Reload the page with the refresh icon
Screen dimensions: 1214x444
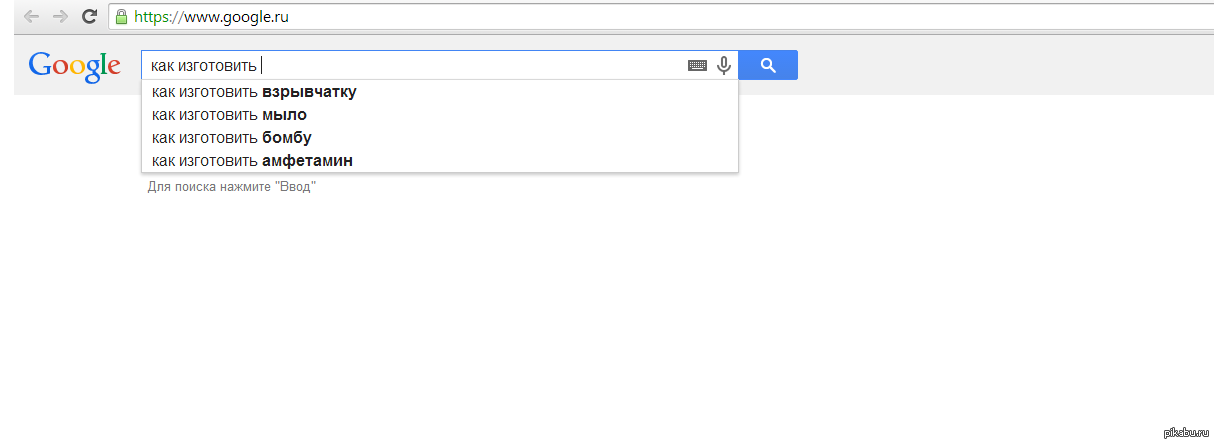[89, 17]
